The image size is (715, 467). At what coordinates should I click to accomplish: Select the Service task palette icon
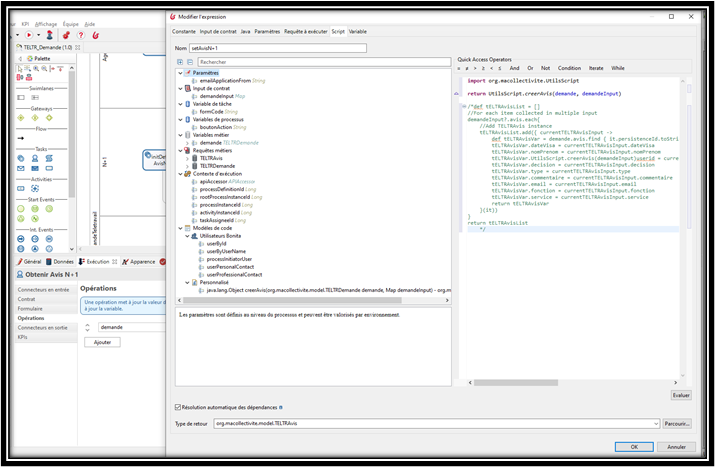[x=21, y=158]
